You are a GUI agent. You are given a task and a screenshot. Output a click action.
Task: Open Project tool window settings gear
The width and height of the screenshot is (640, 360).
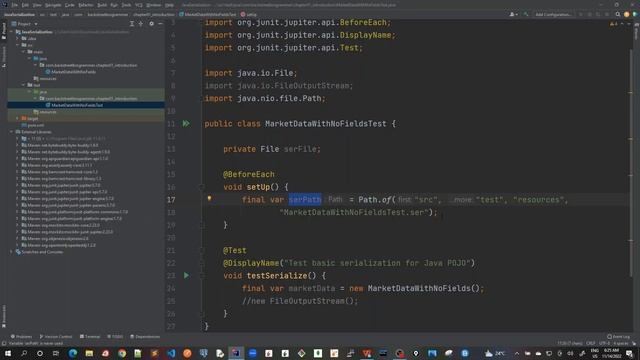coord(151,24)
